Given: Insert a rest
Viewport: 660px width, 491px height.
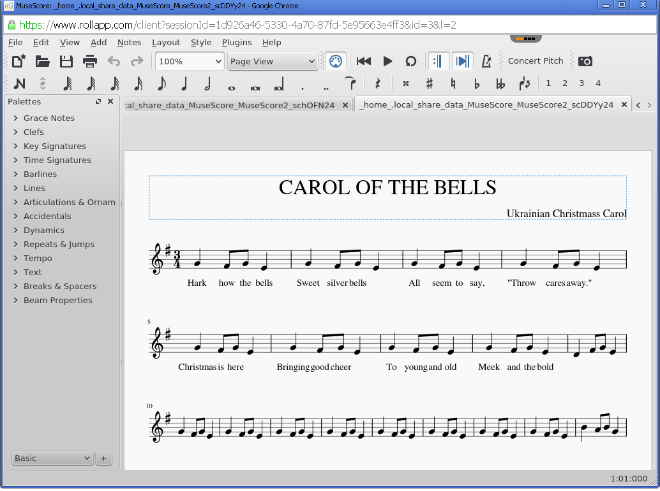Looking at the screenshot, I should pyautogui.click(x=378, y=83).
